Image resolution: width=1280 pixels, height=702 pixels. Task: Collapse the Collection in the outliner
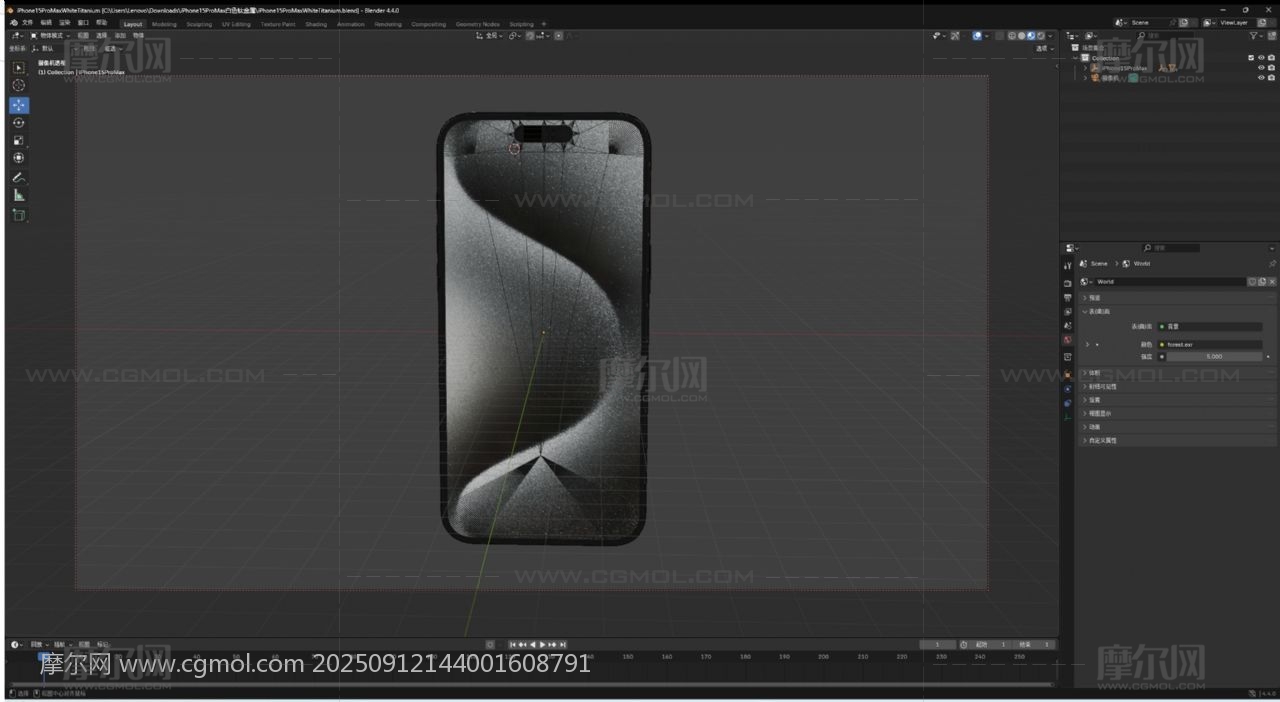pos(1075,58)
